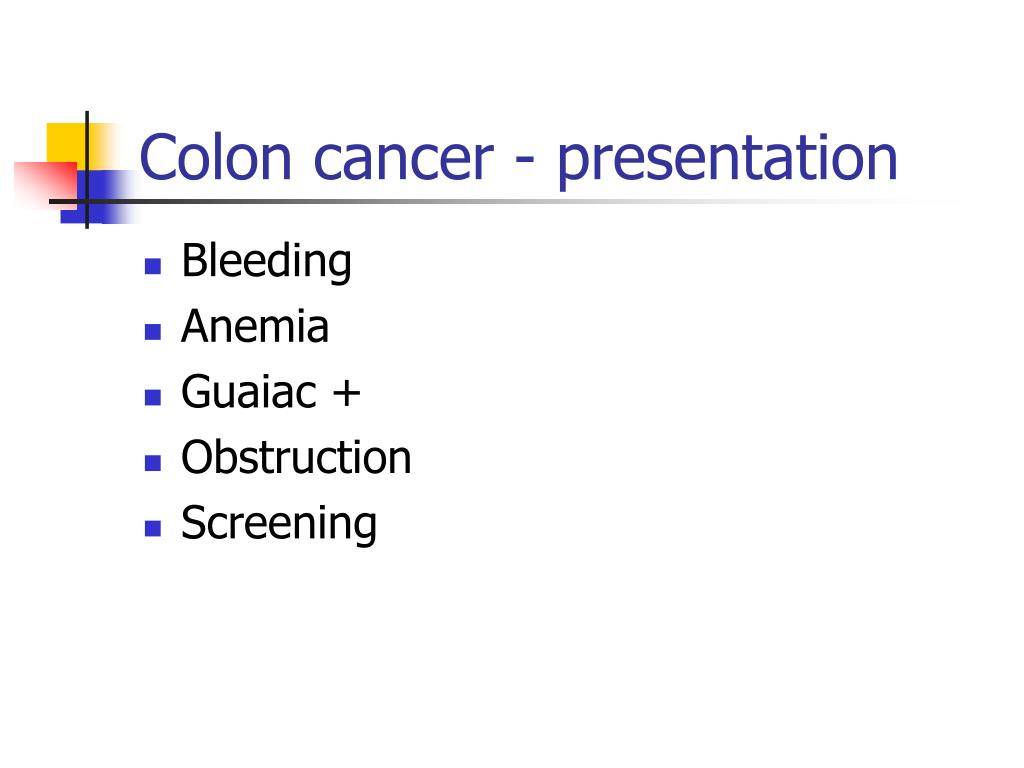Click the Obstruction bullet text
1024x768 pixels.
296,456
